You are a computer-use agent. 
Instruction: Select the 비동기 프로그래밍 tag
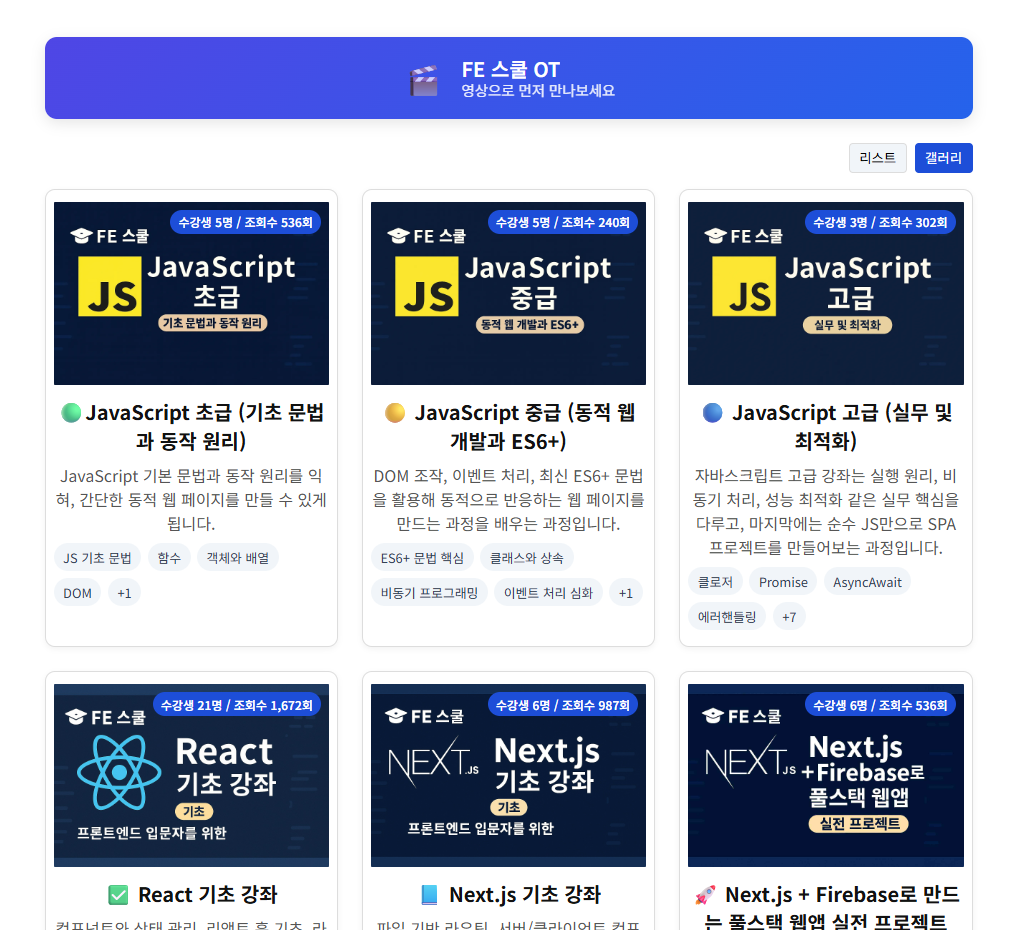pos(429,593)
